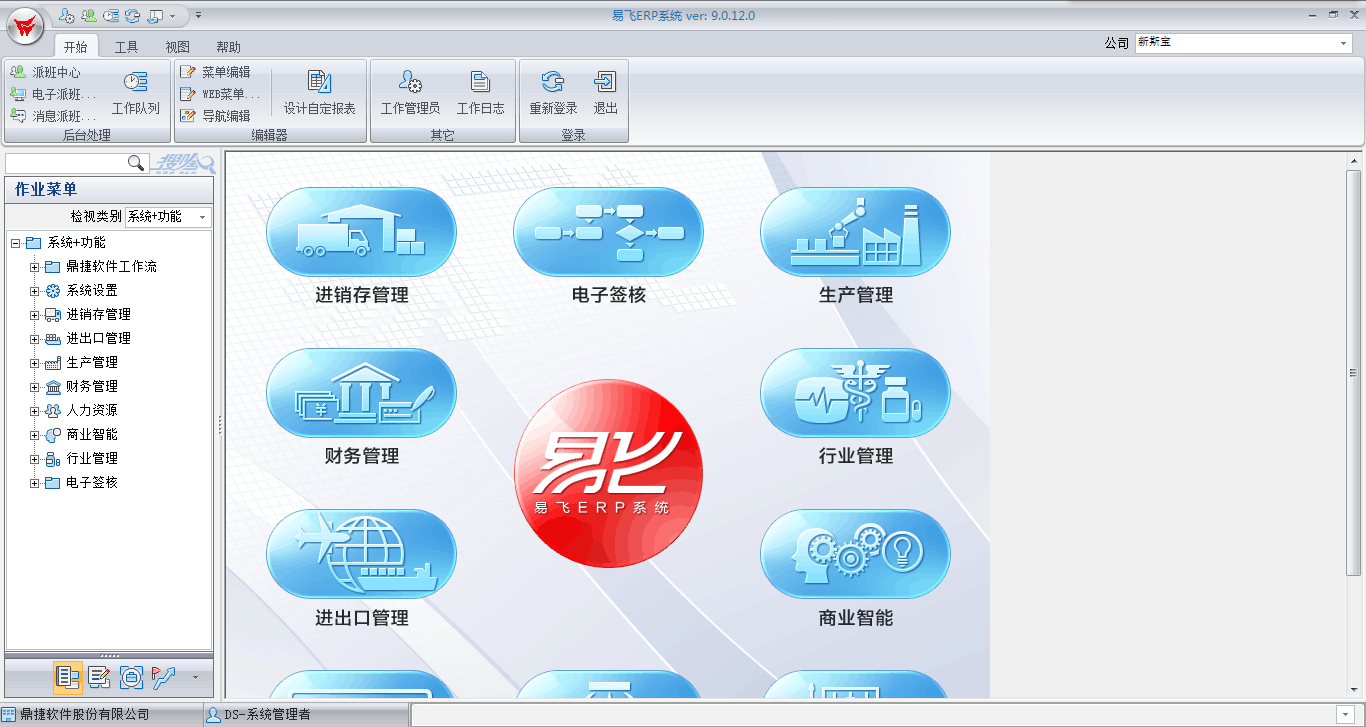
Task: Open the 进出口管理 import-export tile
Action: click(x=361, y=555)
